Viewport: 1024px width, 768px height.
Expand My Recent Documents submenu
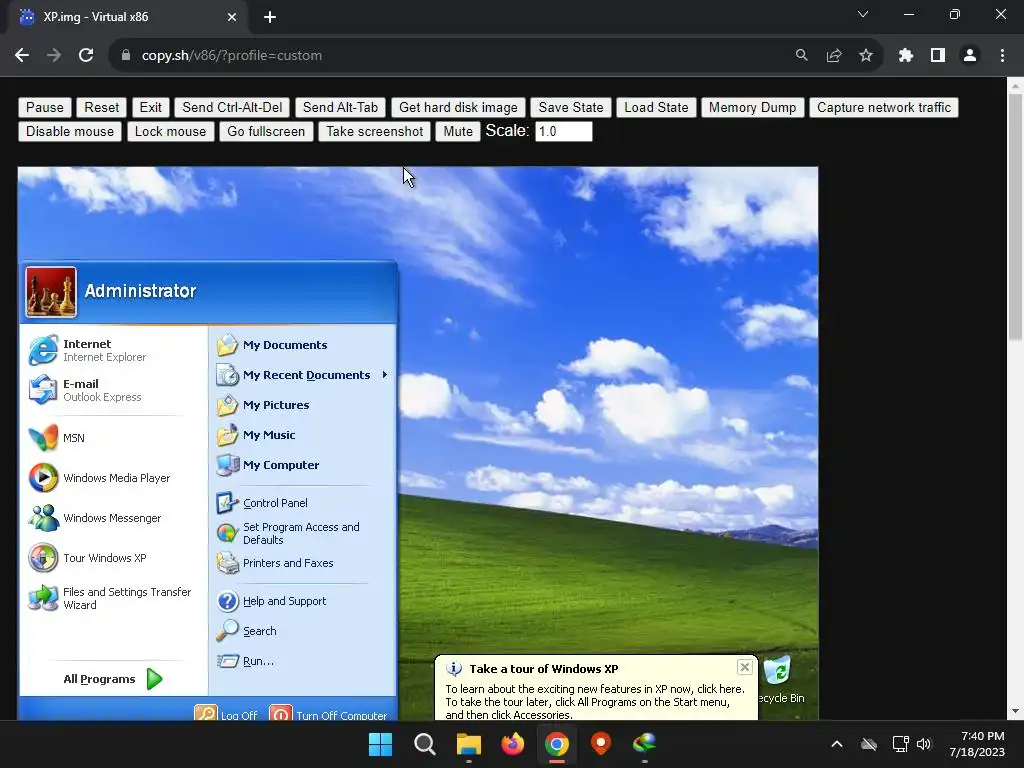302,375
